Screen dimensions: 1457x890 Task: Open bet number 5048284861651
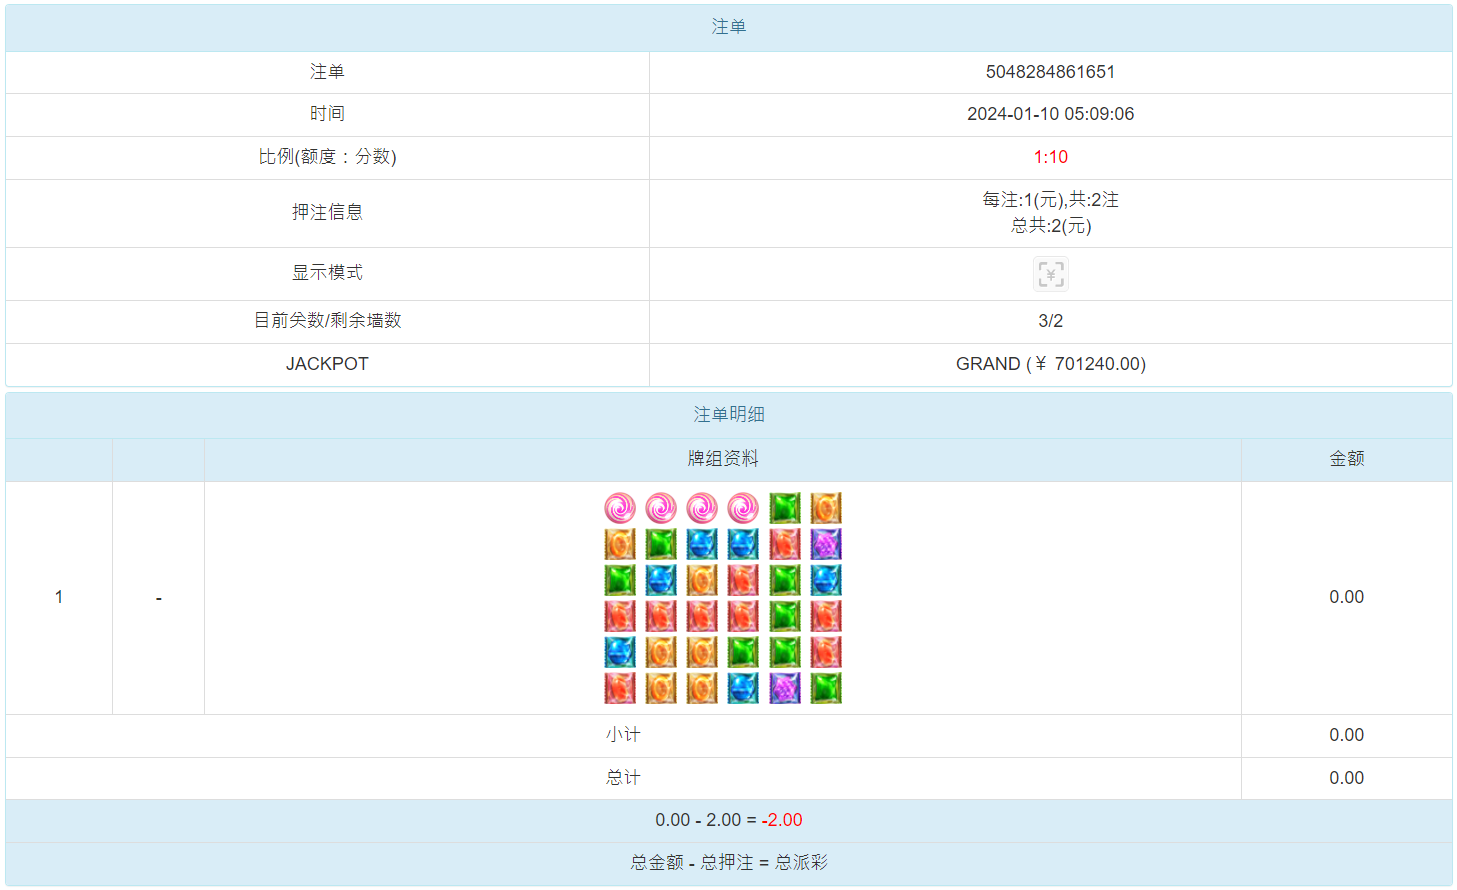tap(1050, 71)
